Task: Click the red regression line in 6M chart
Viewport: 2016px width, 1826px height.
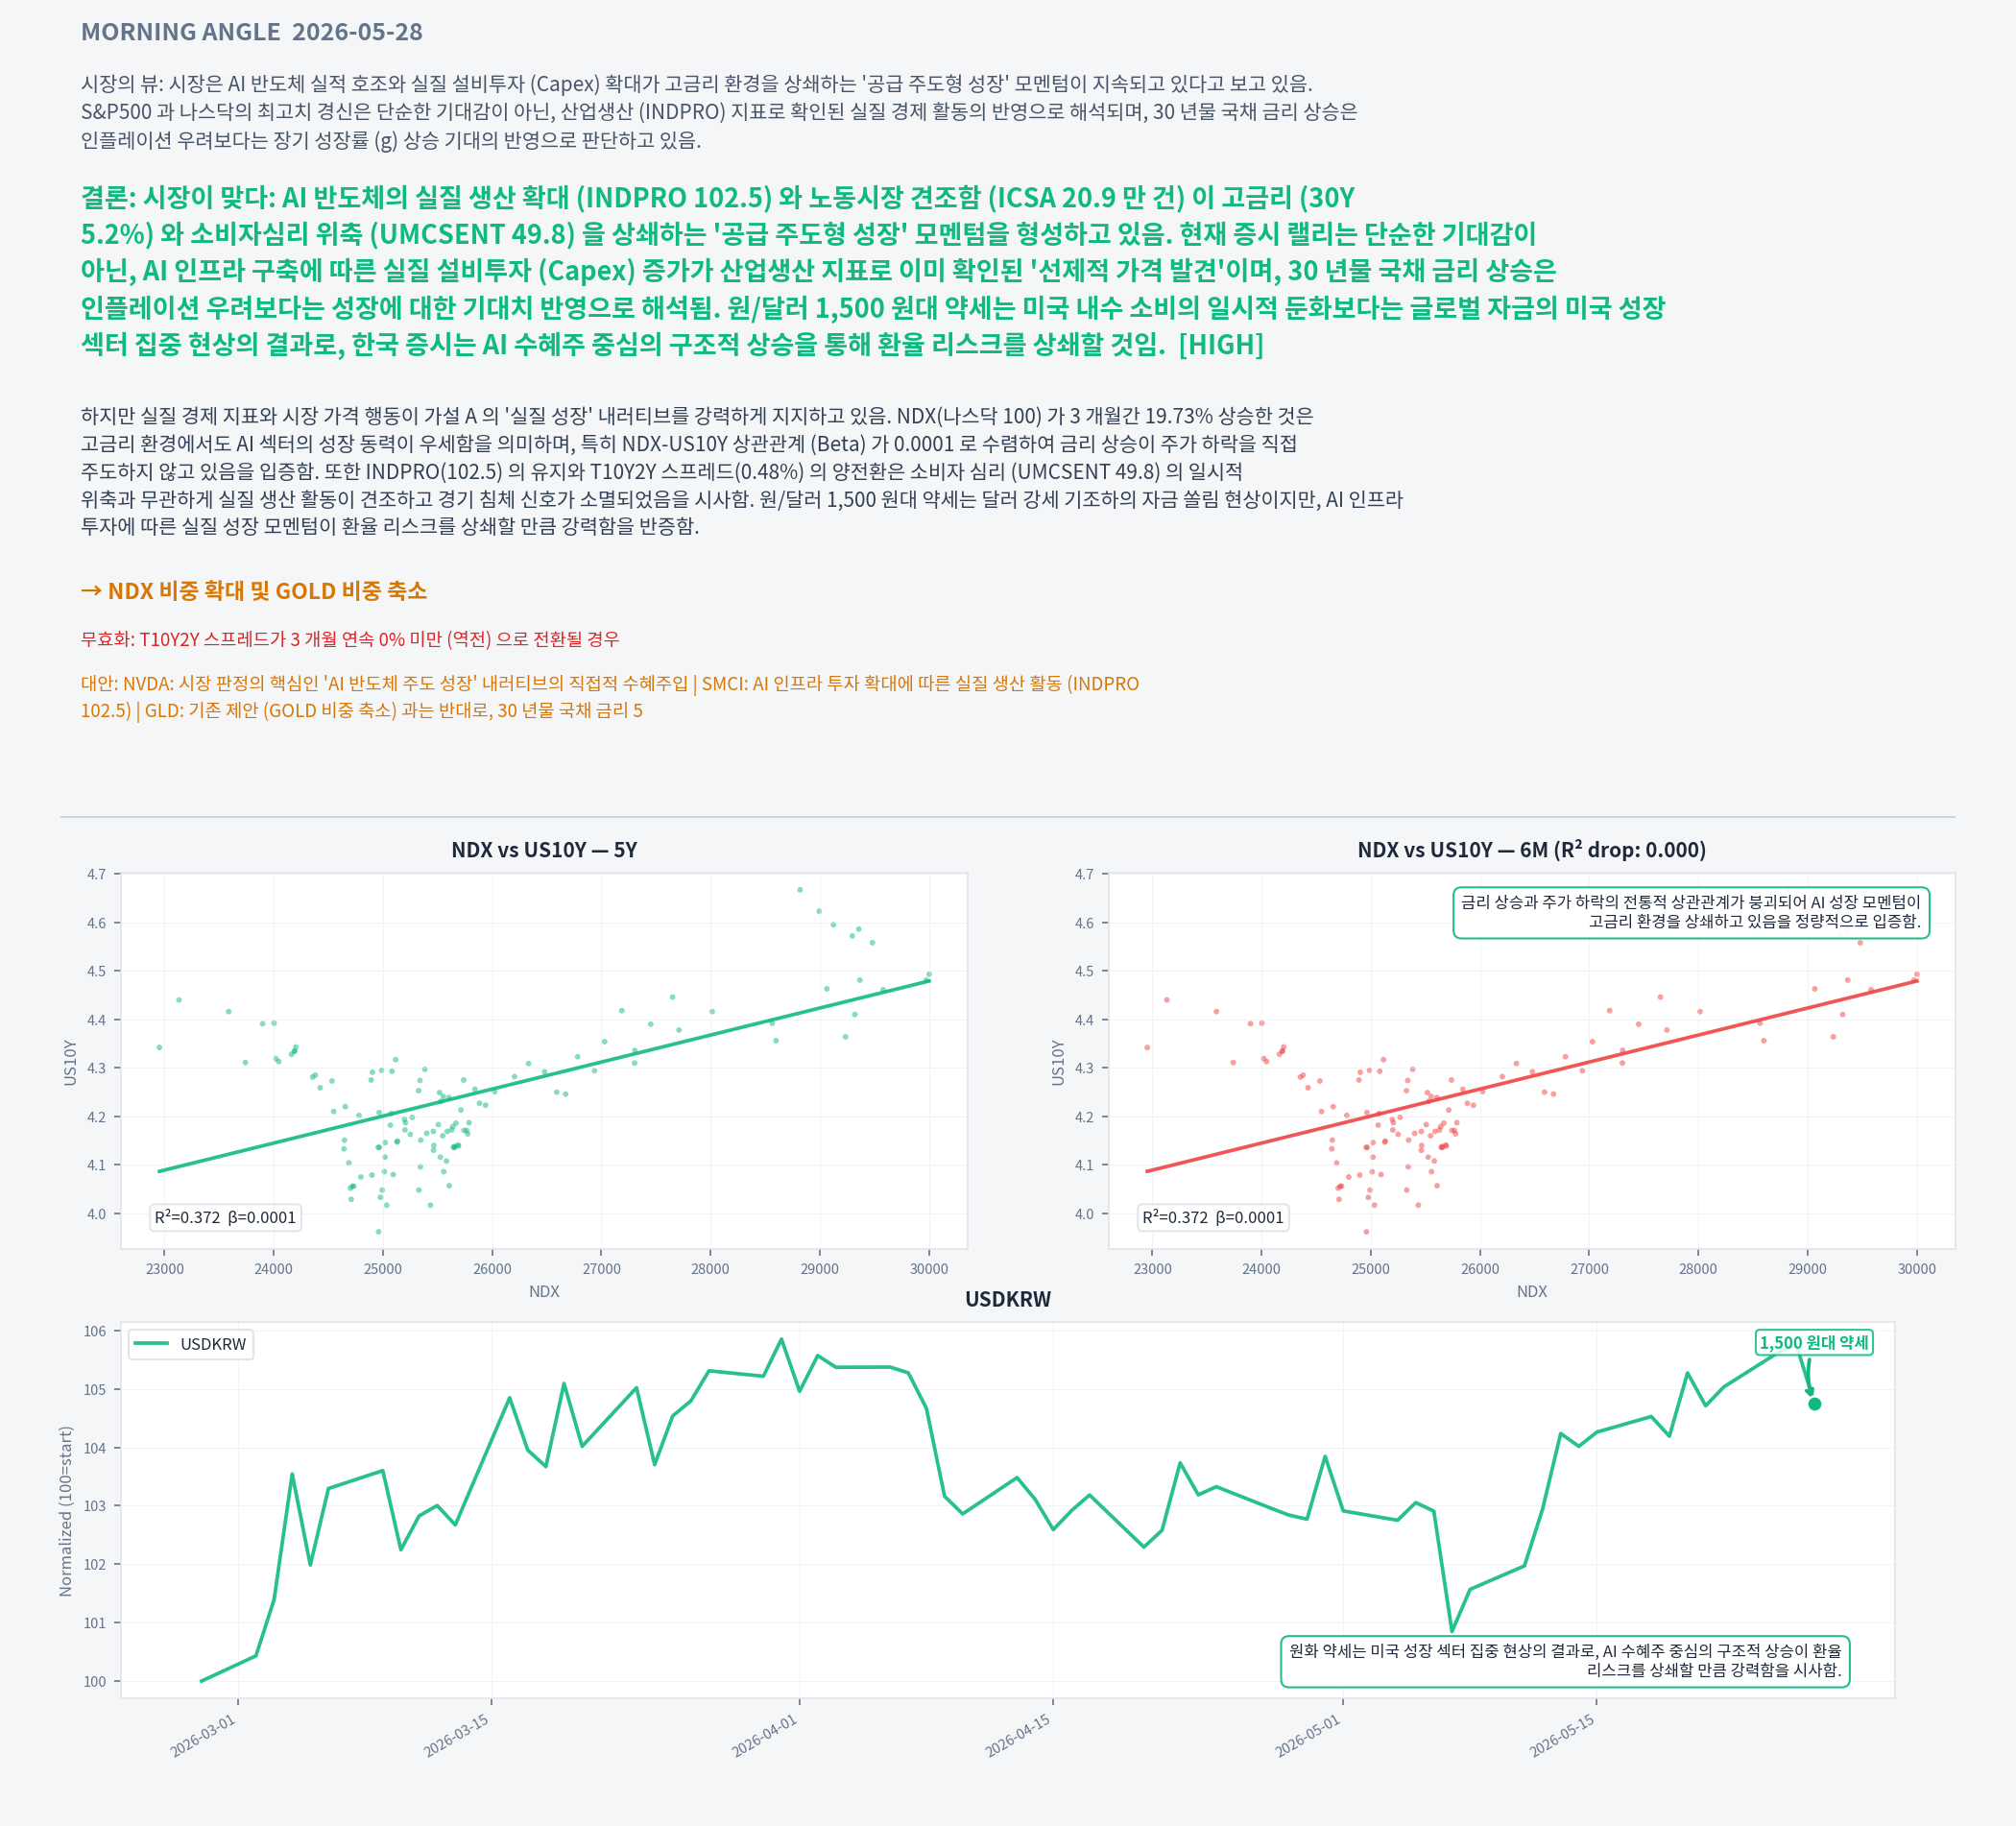Action: pyautogui.click(x=1531, y=1076)
